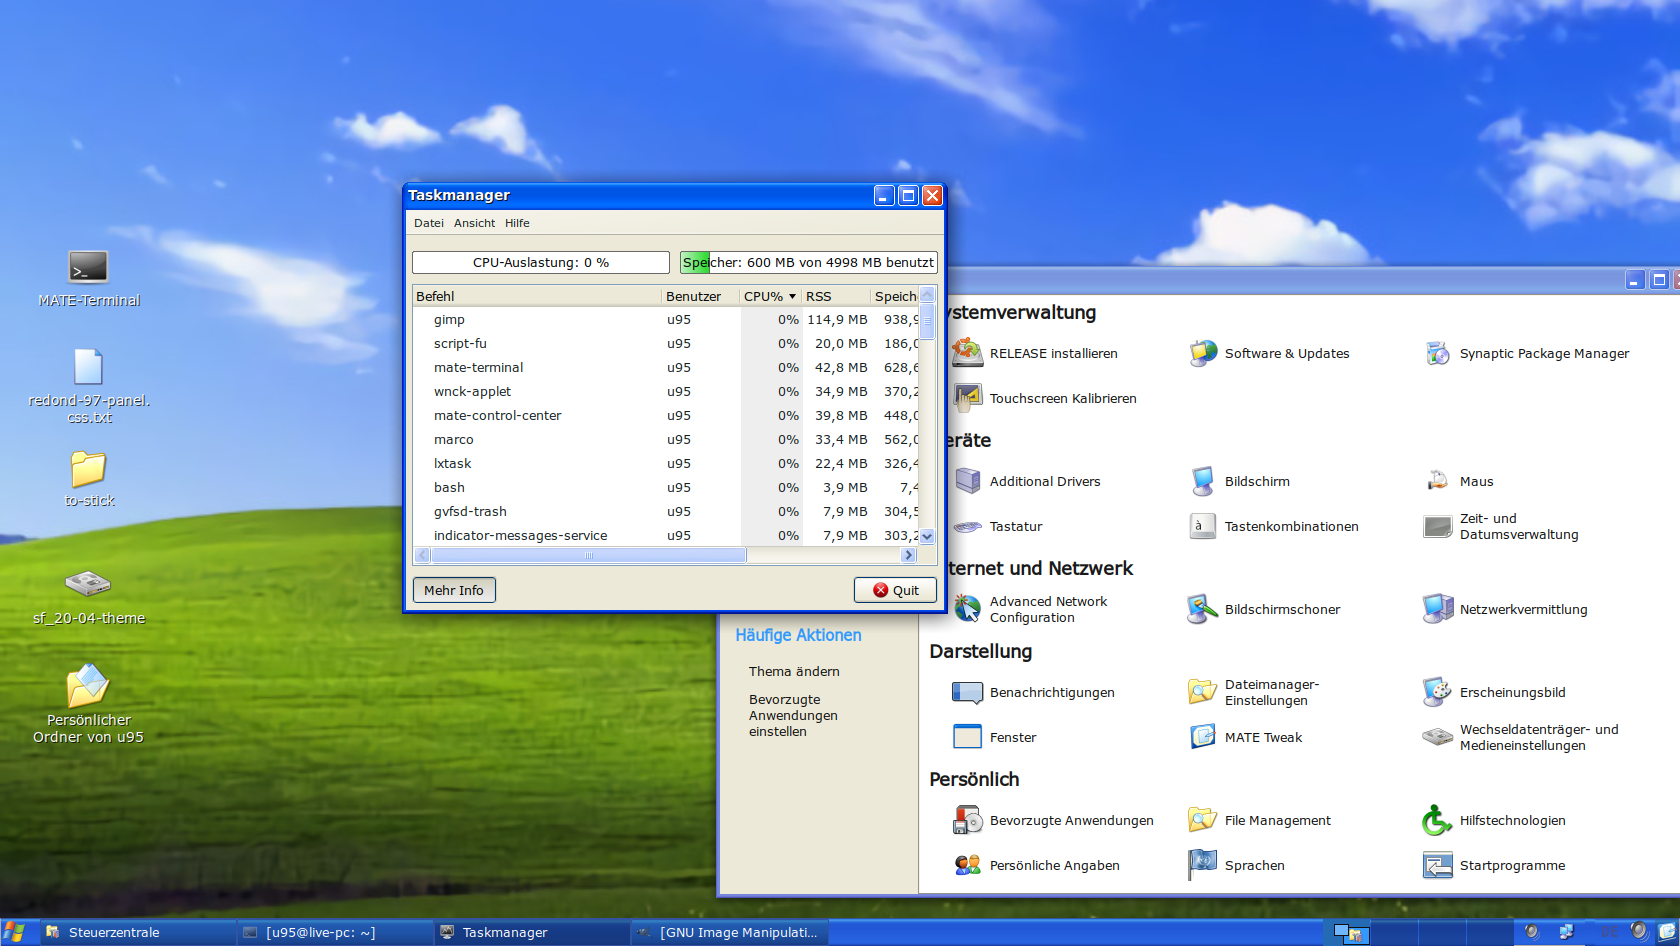Image resolution: width=1680 pixels, height=946 pixels.
Task: Select the script-fu process row
Action: [666, 344]
